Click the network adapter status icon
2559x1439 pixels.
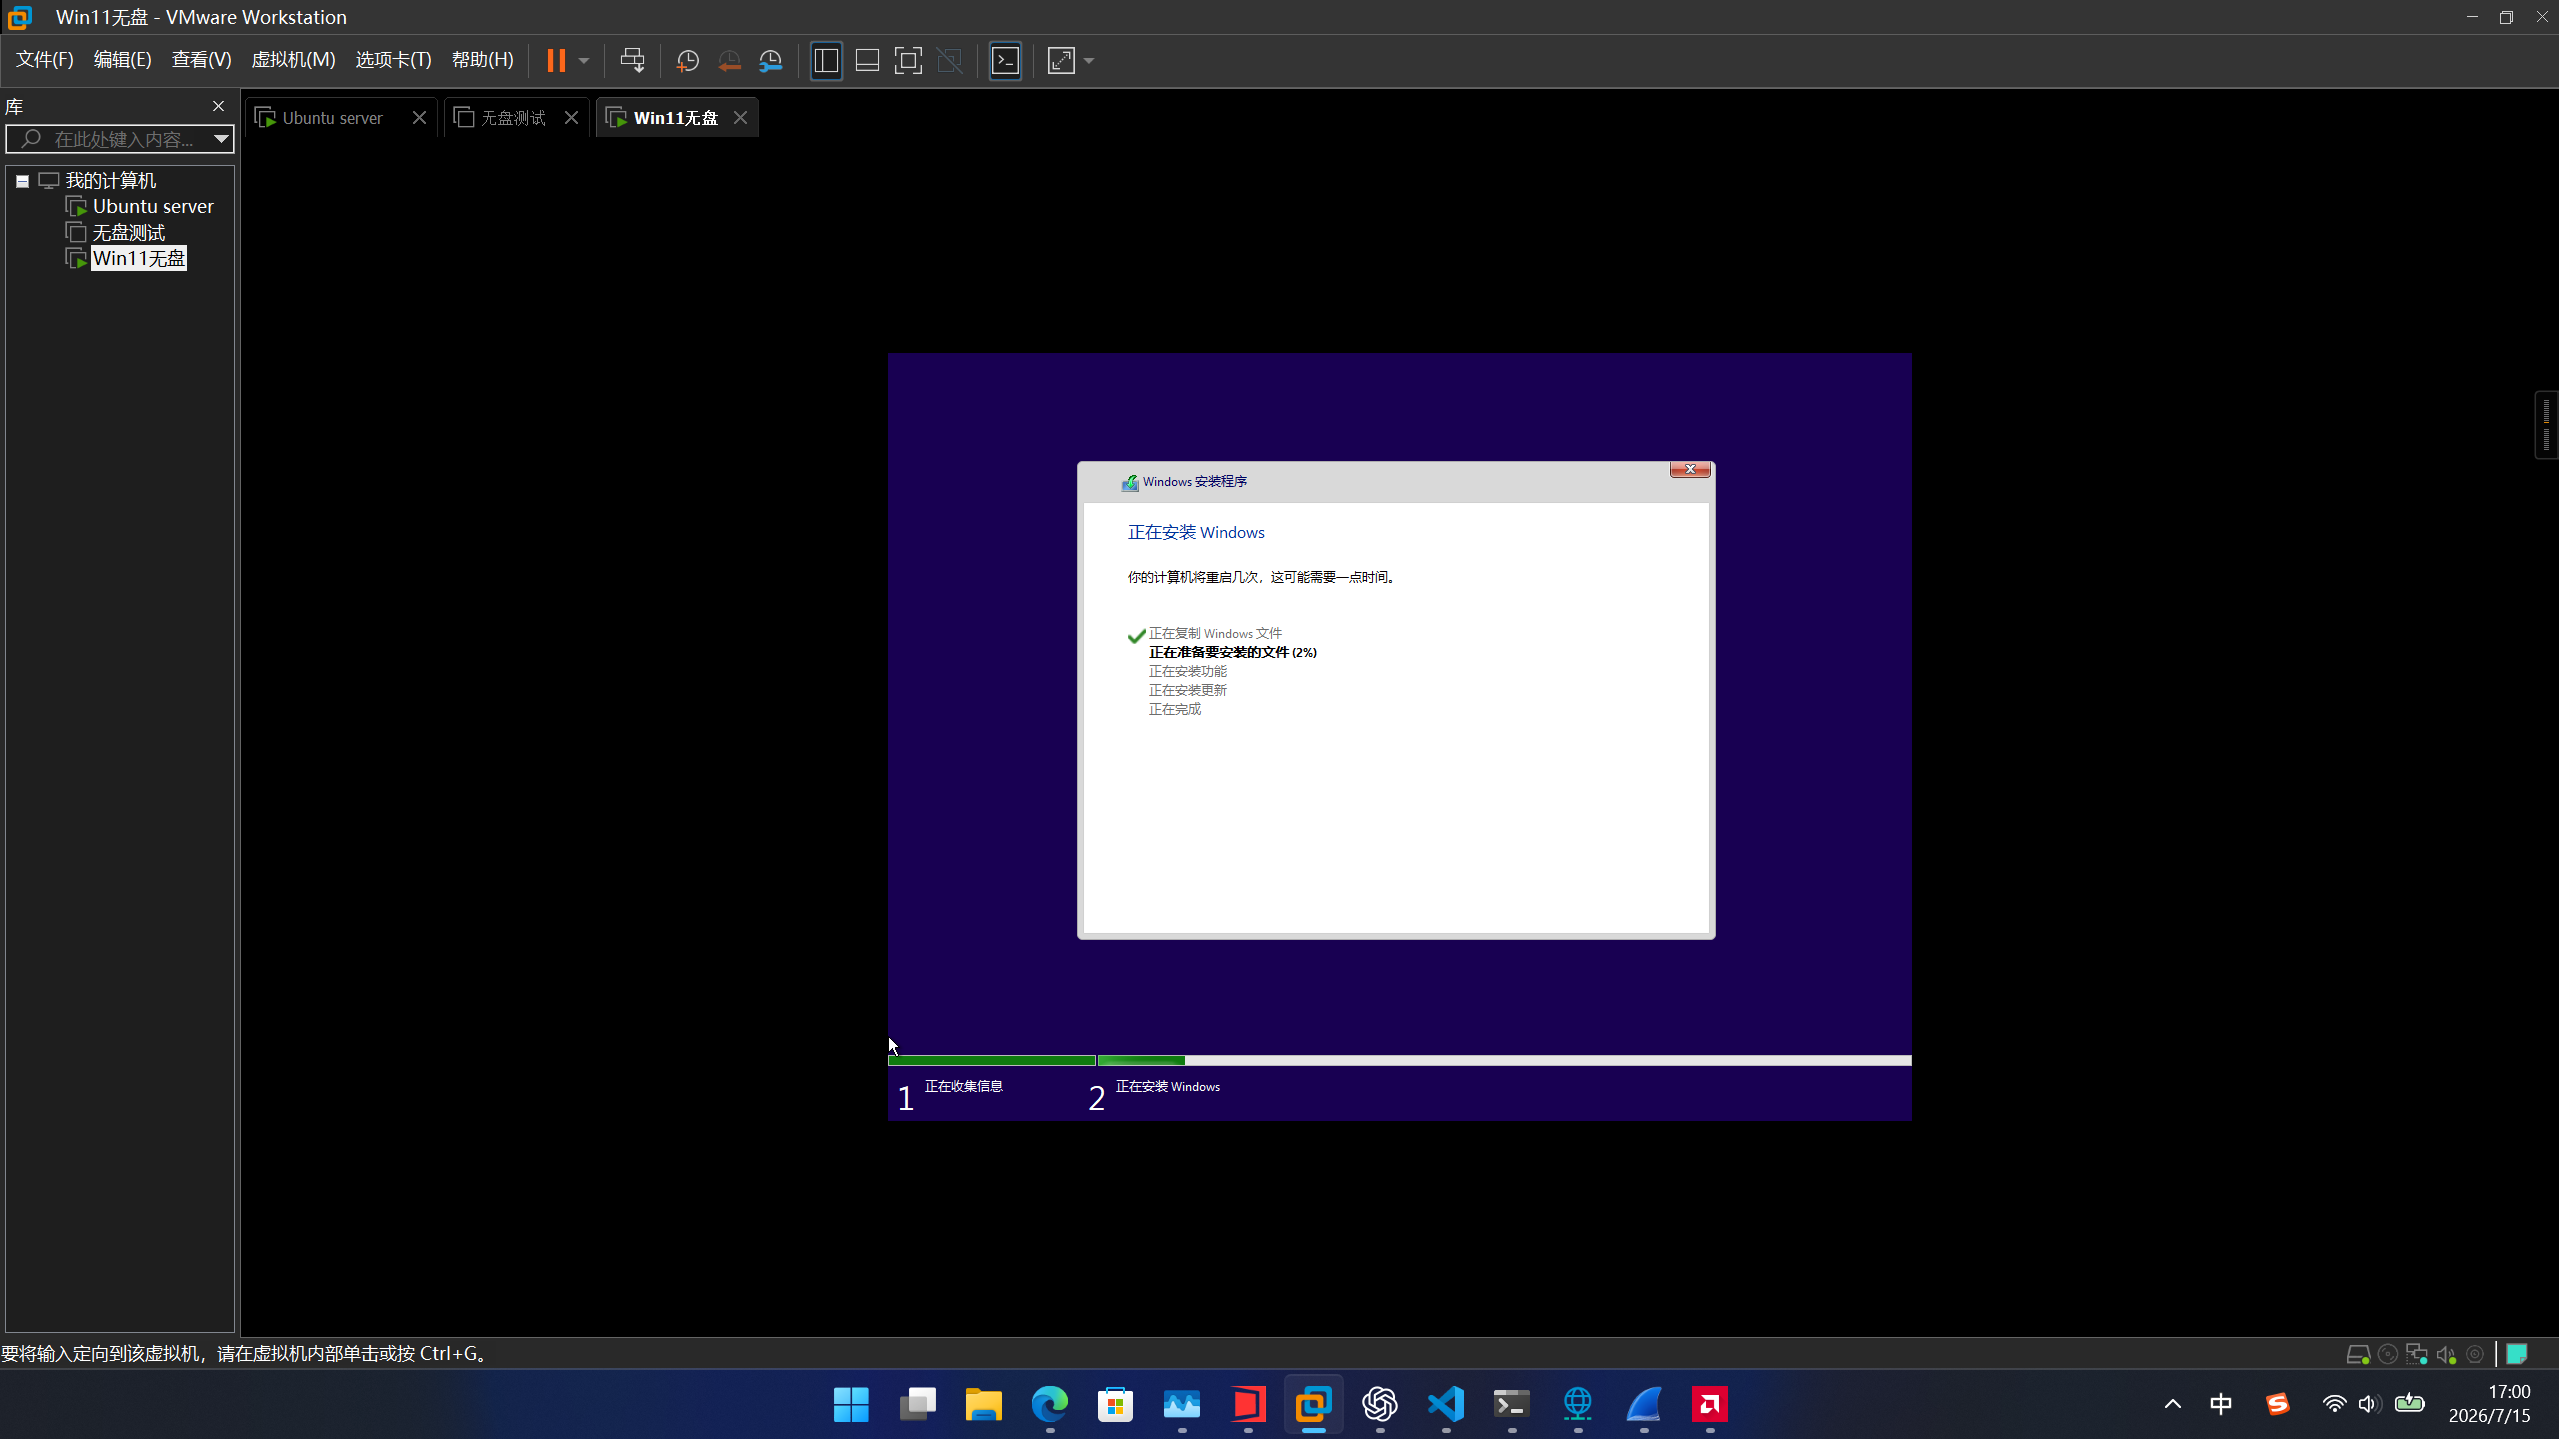coord(2417,1354)
